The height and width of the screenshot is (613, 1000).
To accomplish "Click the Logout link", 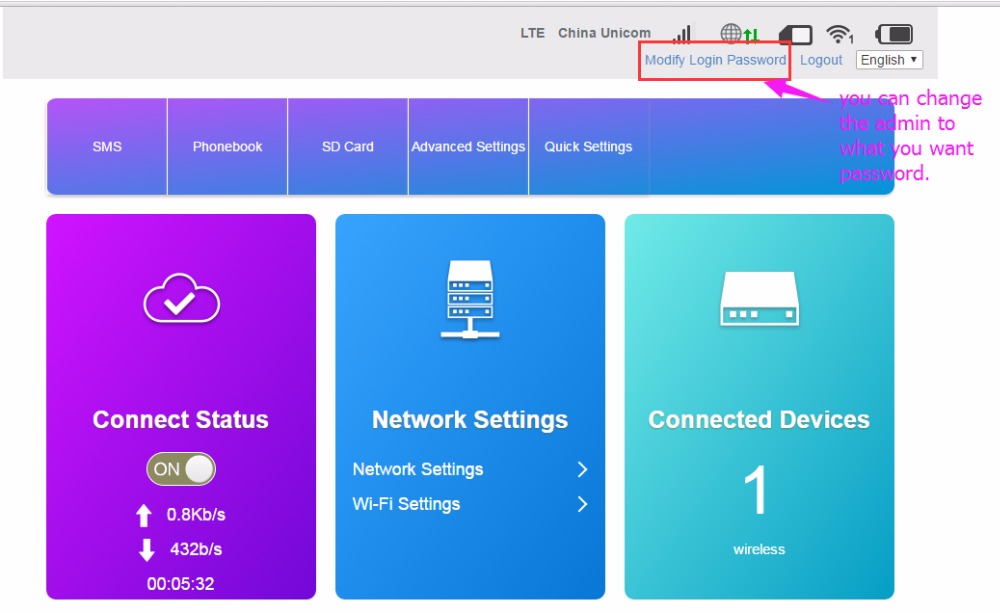I will pyautogui.click(x=821, y=60).
